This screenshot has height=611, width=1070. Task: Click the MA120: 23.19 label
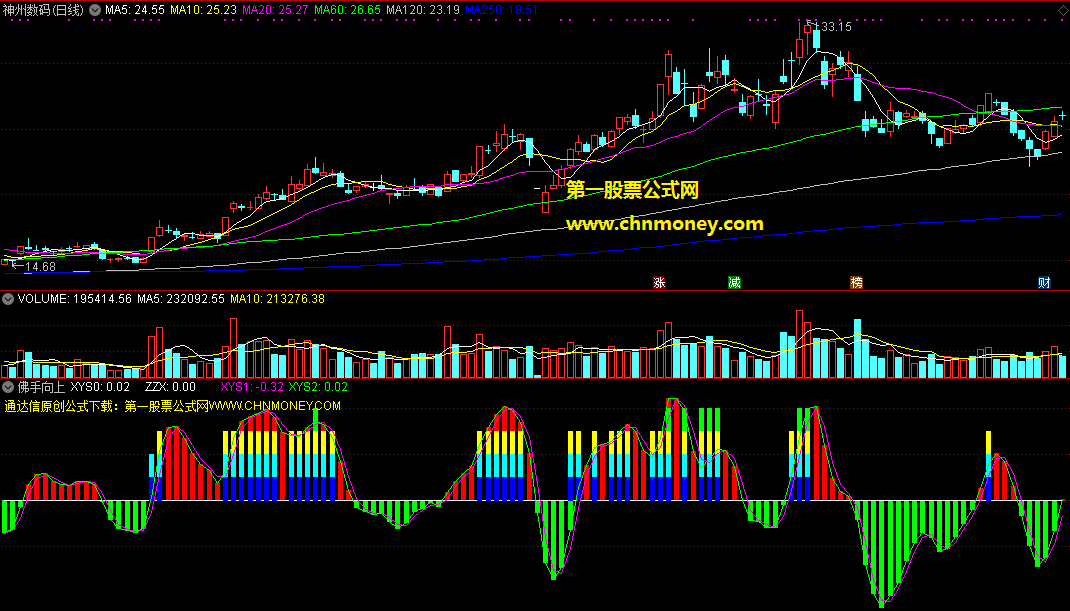[423, 10]
